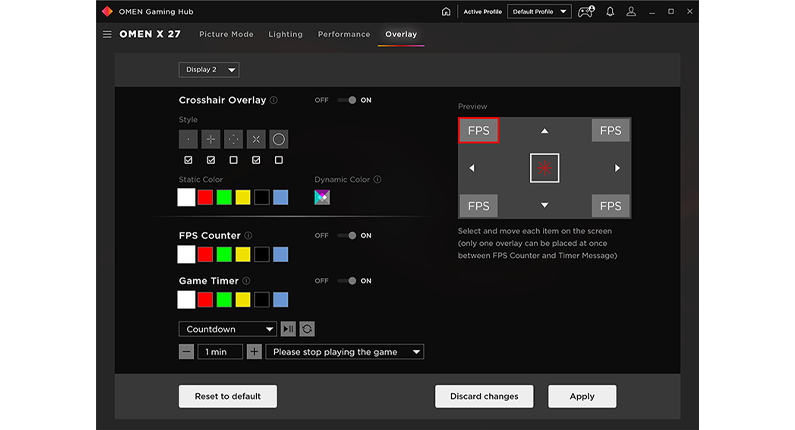
Task: Switch to the Lighting tab
Action: click(285, 34)
